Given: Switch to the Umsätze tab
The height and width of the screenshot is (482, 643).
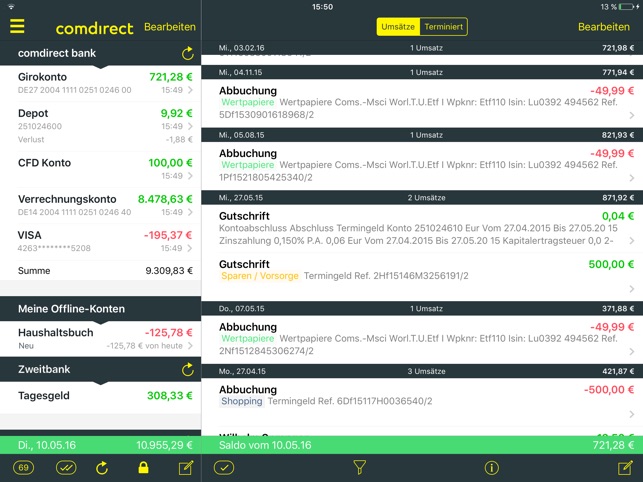Looking at the screenshot, I should tap(398, 27).
